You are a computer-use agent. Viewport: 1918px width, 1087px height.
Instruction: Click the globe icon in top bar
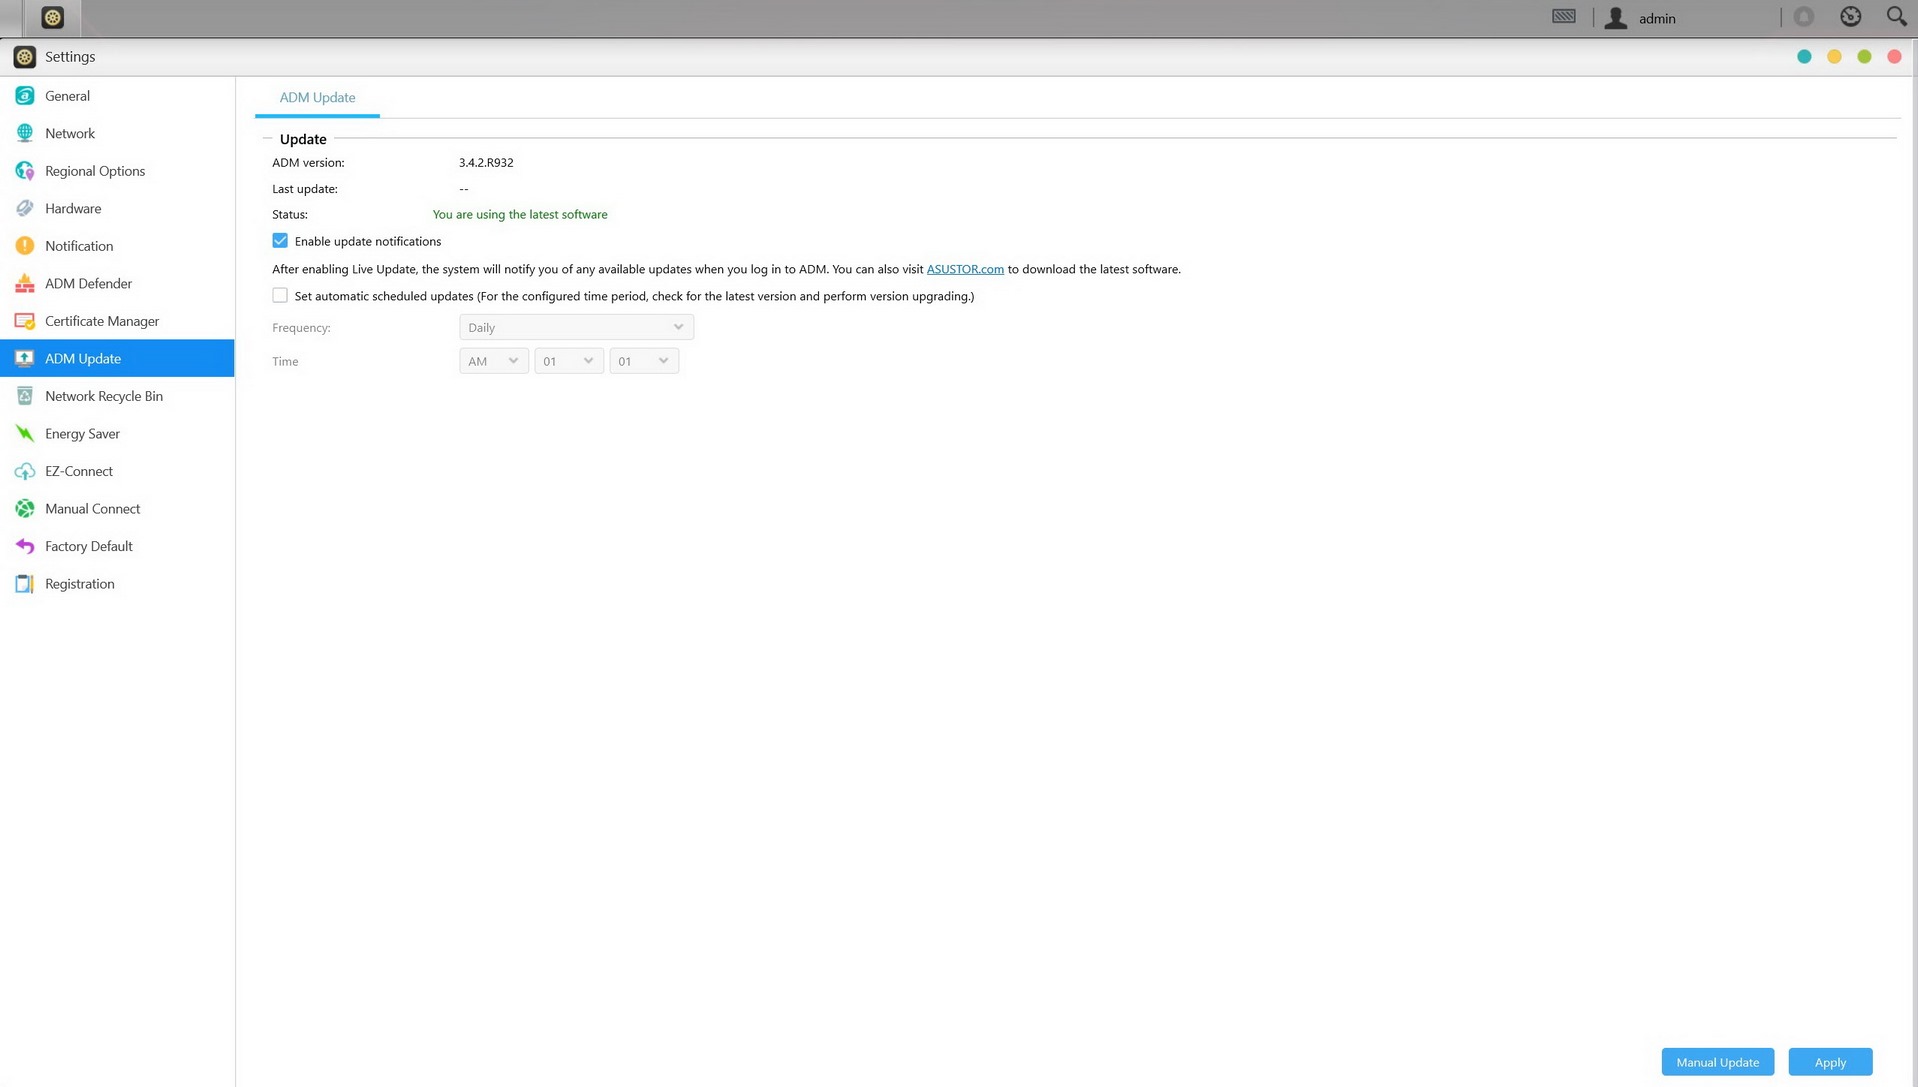pyautogui.click(x=1851, y=16)
